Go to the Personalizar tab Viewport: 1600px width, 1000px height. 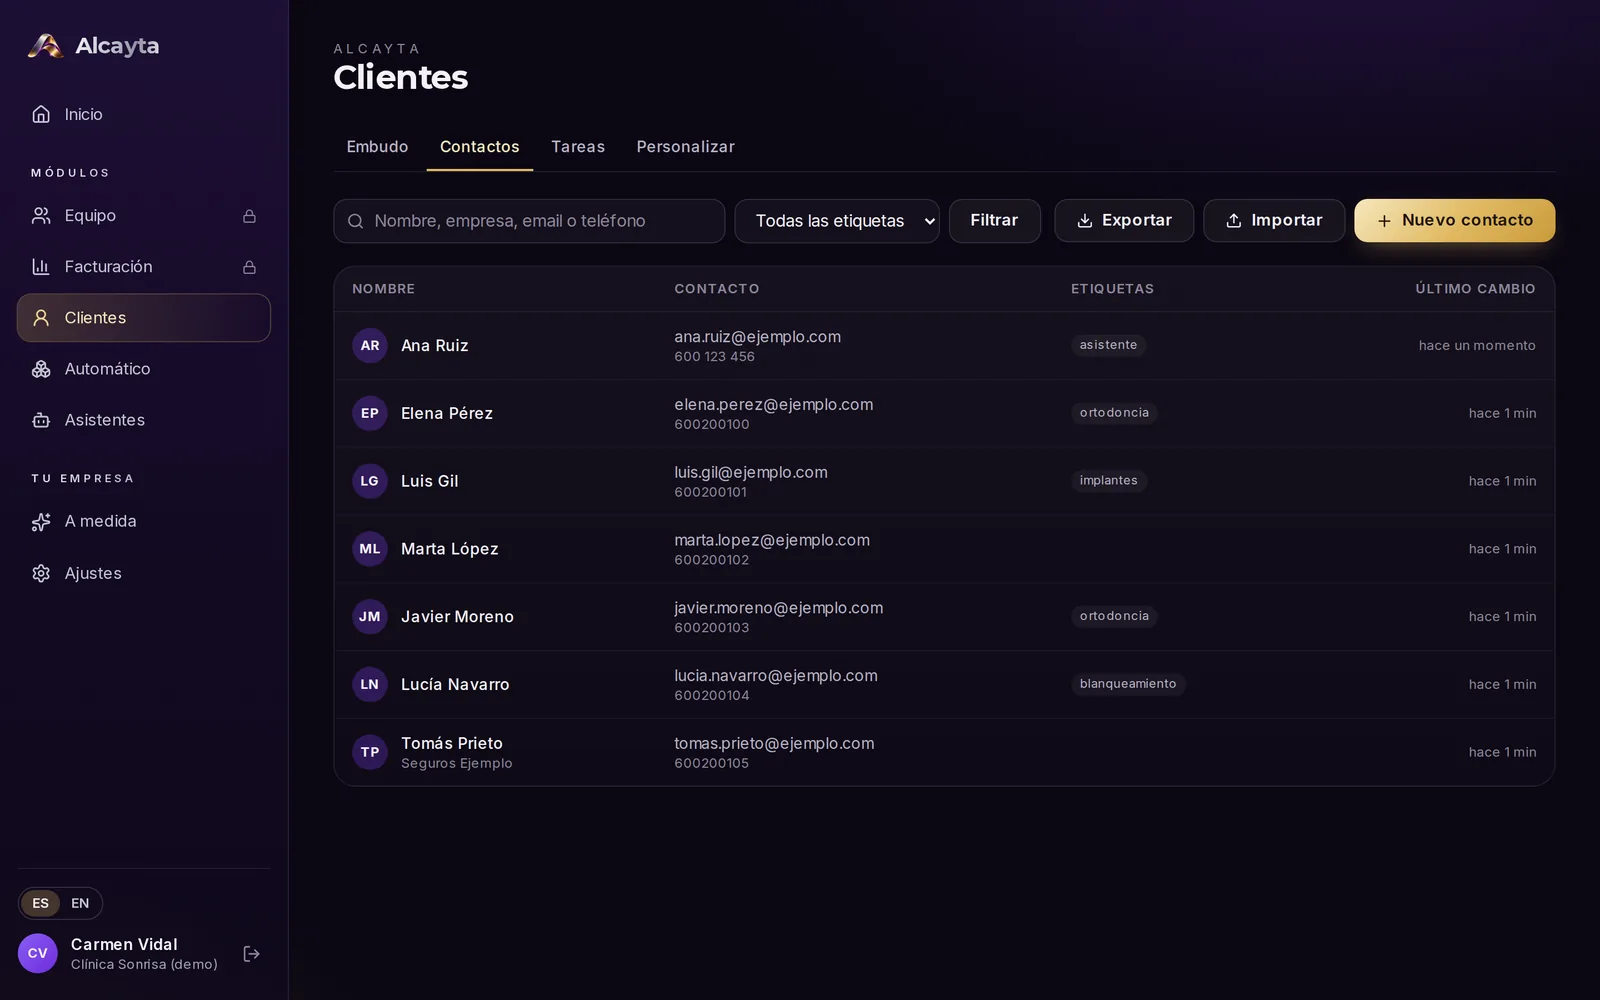[x=685, y=147]
